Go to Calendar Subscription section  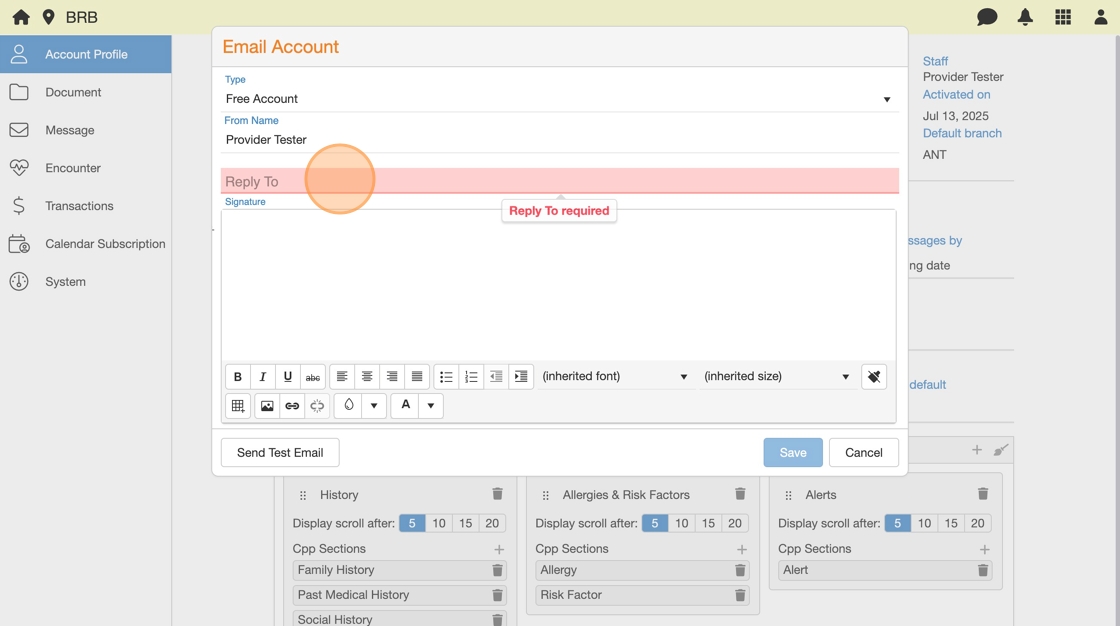105,244
